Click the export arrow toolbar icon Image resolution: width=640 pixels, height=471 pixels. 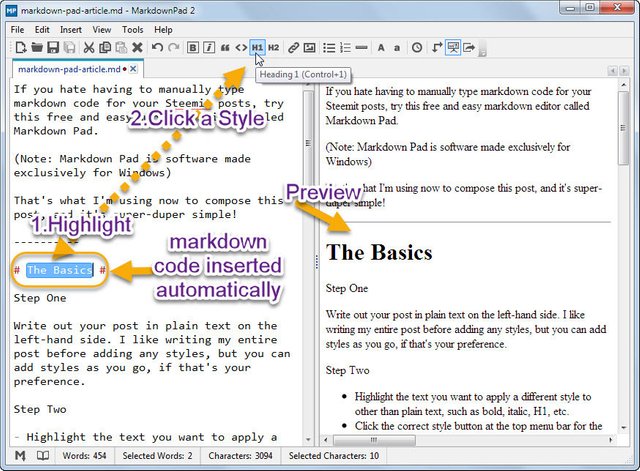click(469, 47)
